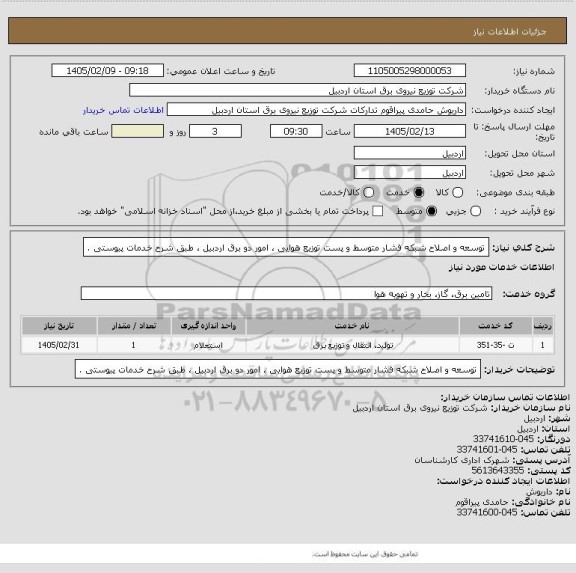Click the deadline time field 09:30

click(x=296, y=131)
